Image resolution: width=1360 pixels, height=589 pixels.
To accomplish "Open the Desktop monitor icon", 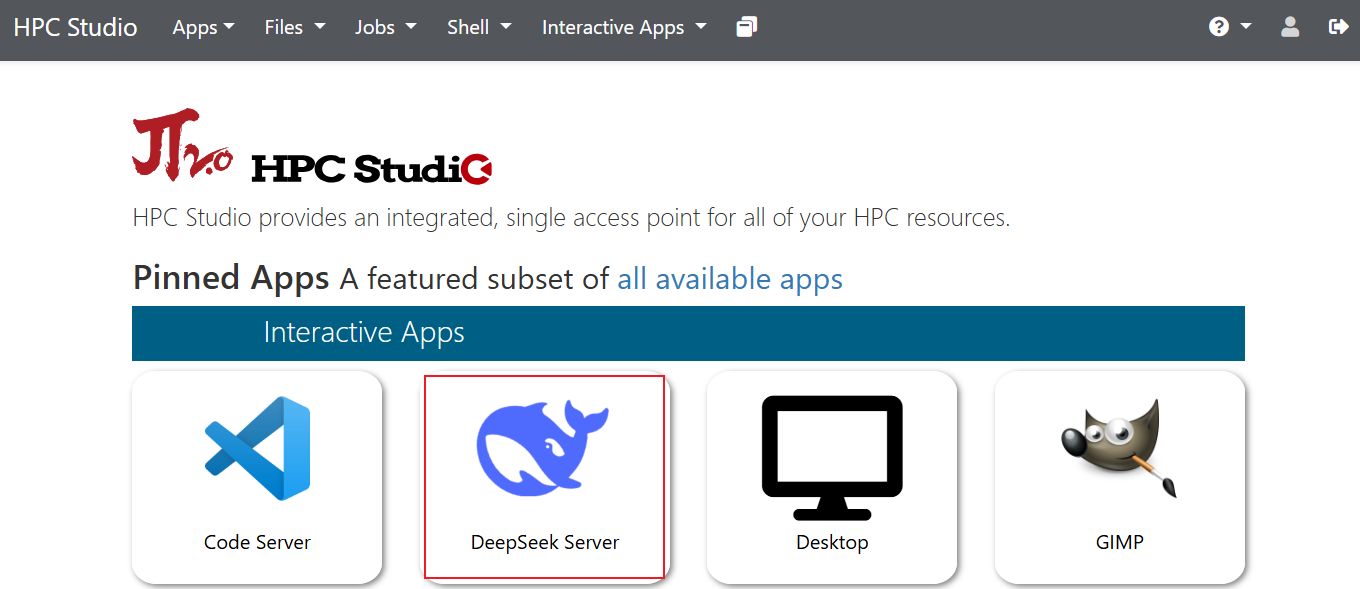I will tap(832, 457).
